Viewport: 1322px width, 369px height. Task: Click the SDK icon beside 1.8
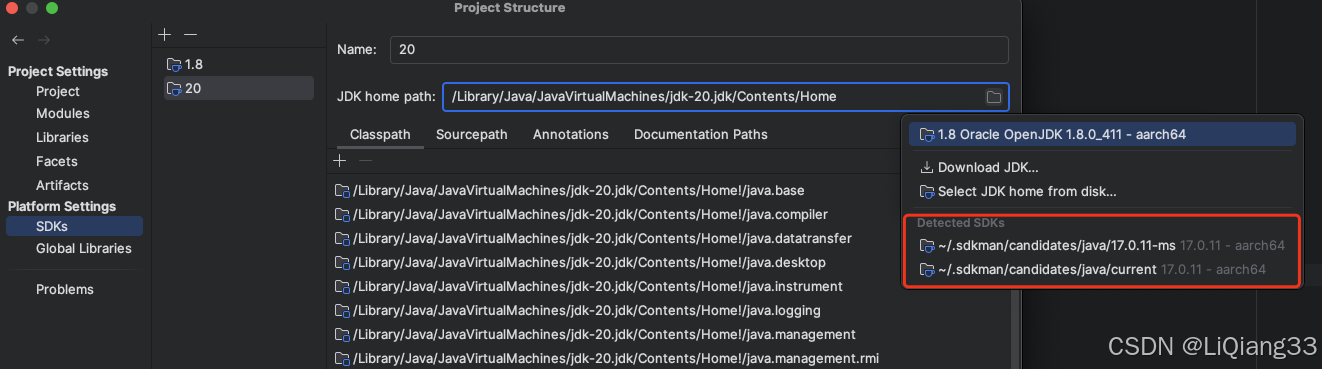(174, 64)
